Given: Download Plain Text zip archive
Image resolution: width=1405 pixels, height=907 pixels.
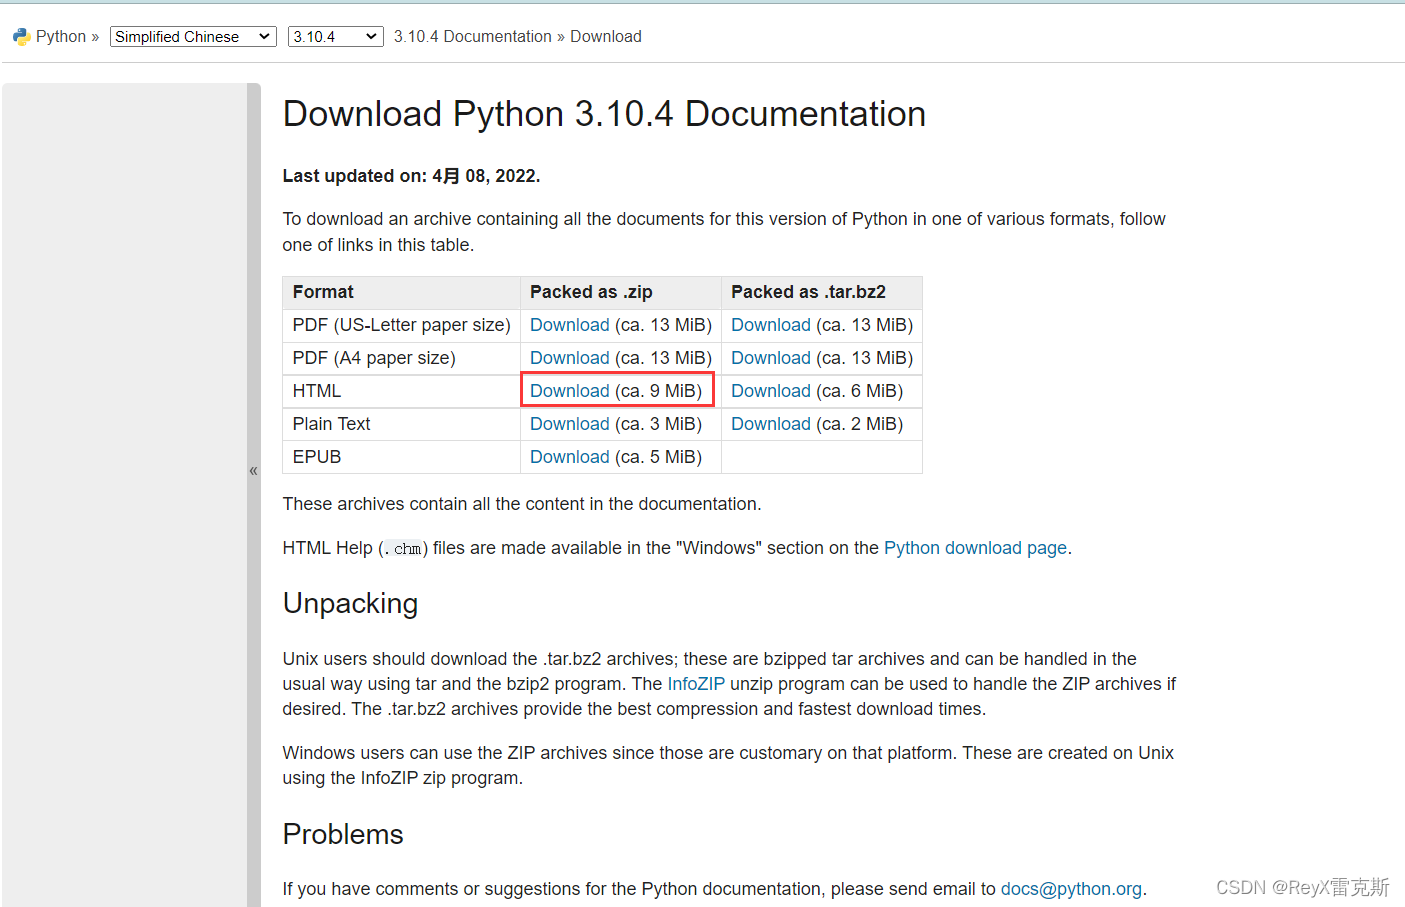Looking at the screenshot, I should pyautogui.click(x=569, y=424).
